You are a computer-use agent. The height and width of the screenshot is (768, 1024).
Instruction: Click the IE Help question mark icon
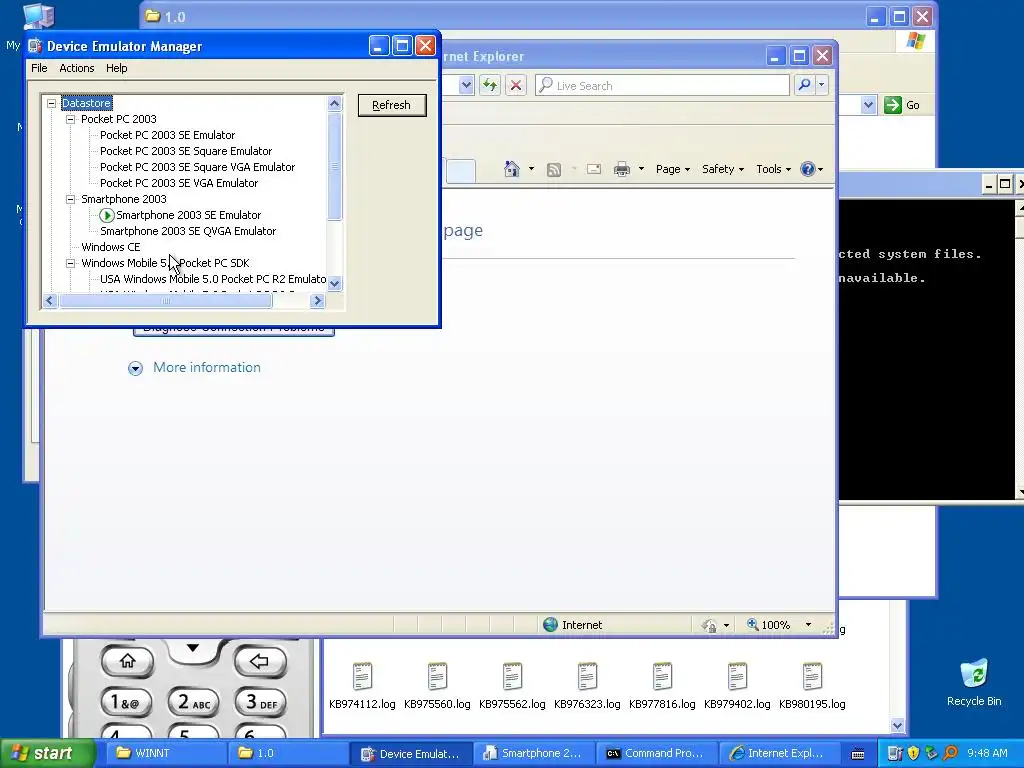[x=808, y=169]
